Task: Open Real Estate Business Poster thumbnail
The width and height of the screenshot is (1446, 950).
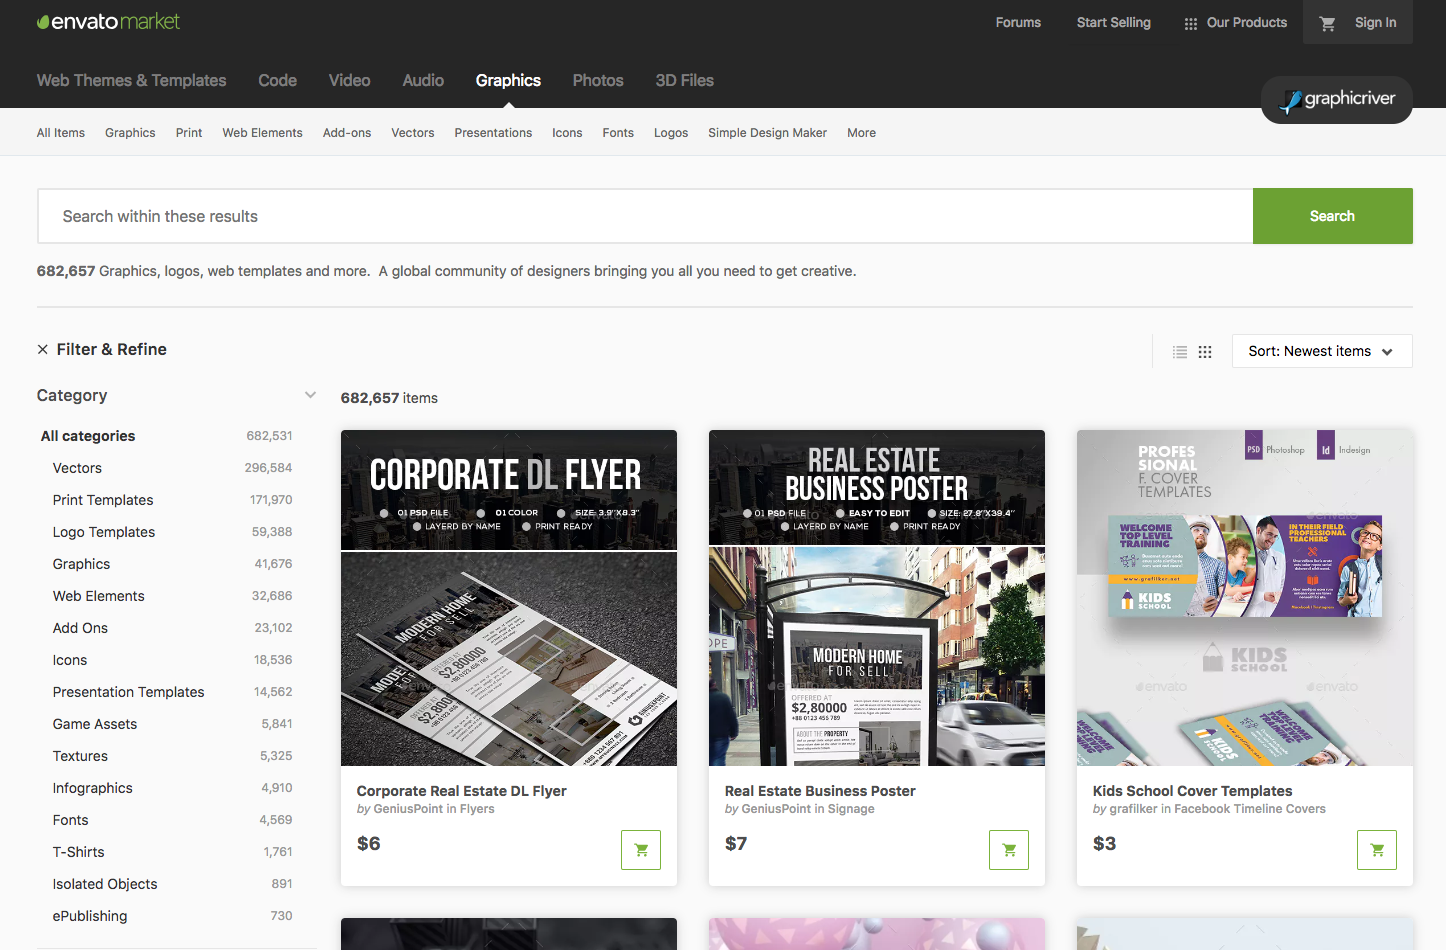Action: click(x=877, y=598)
